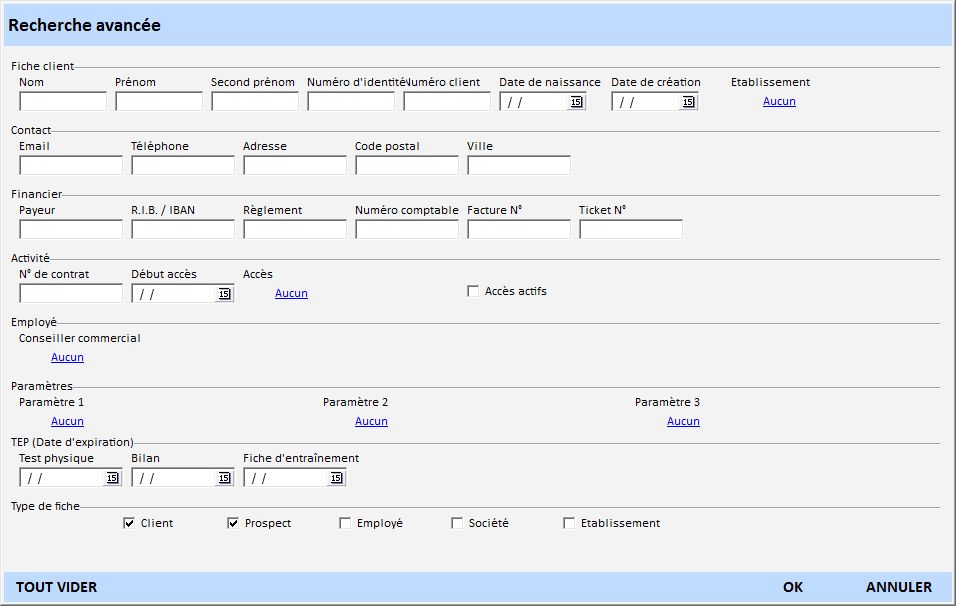Focus the Email input field
Viewport: 956px width, 606px height.
coord(71,165)
